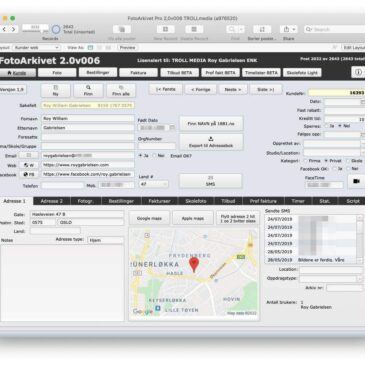
Task: Click the Sort records toolbar icon
Action: (262, 29)
